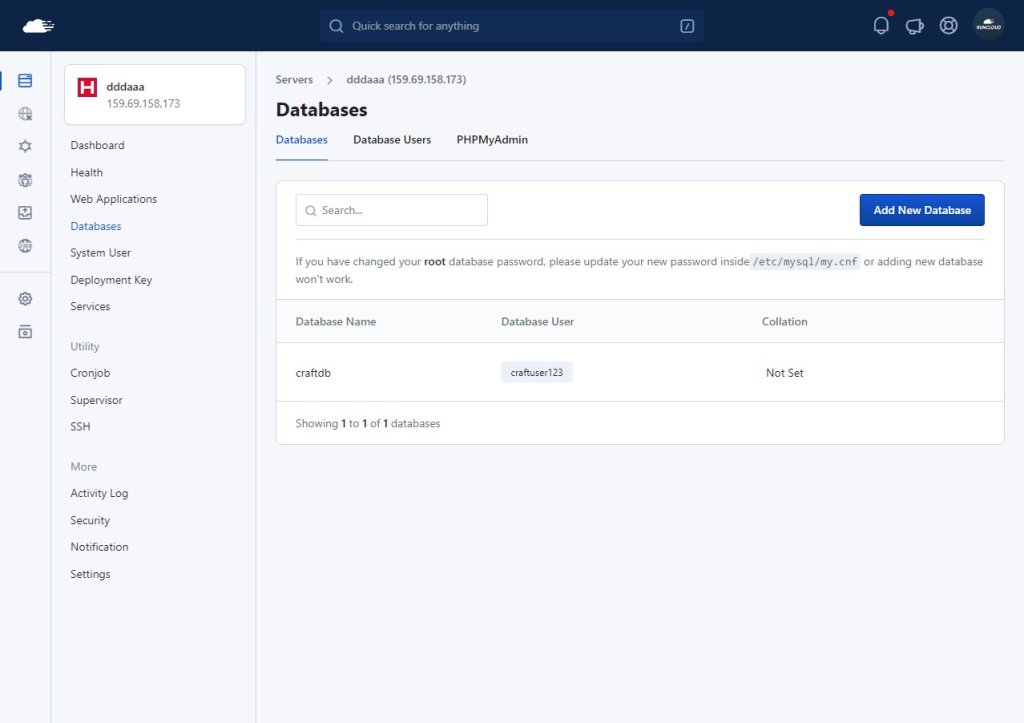Viewport: 1024px width, 723px height.
Task: Open Activity Log under More
Action: (99, 493)
